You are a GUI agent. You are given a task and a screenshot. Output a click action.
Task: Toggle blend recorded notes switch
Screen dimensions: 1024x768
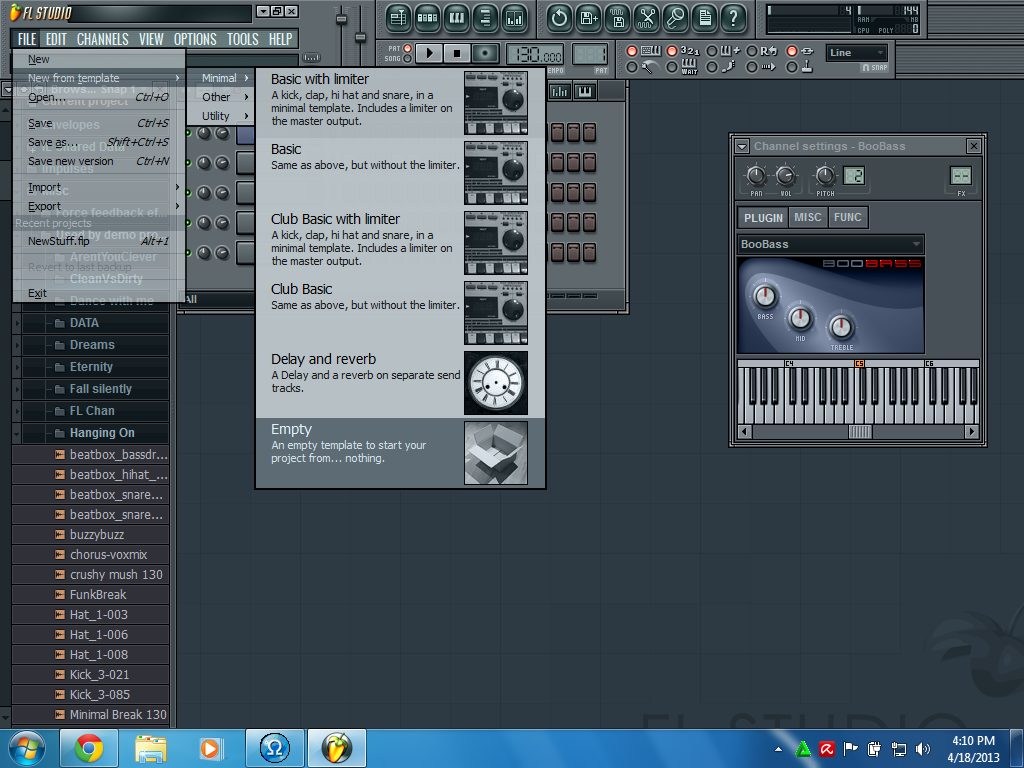[x=712, y=51]
